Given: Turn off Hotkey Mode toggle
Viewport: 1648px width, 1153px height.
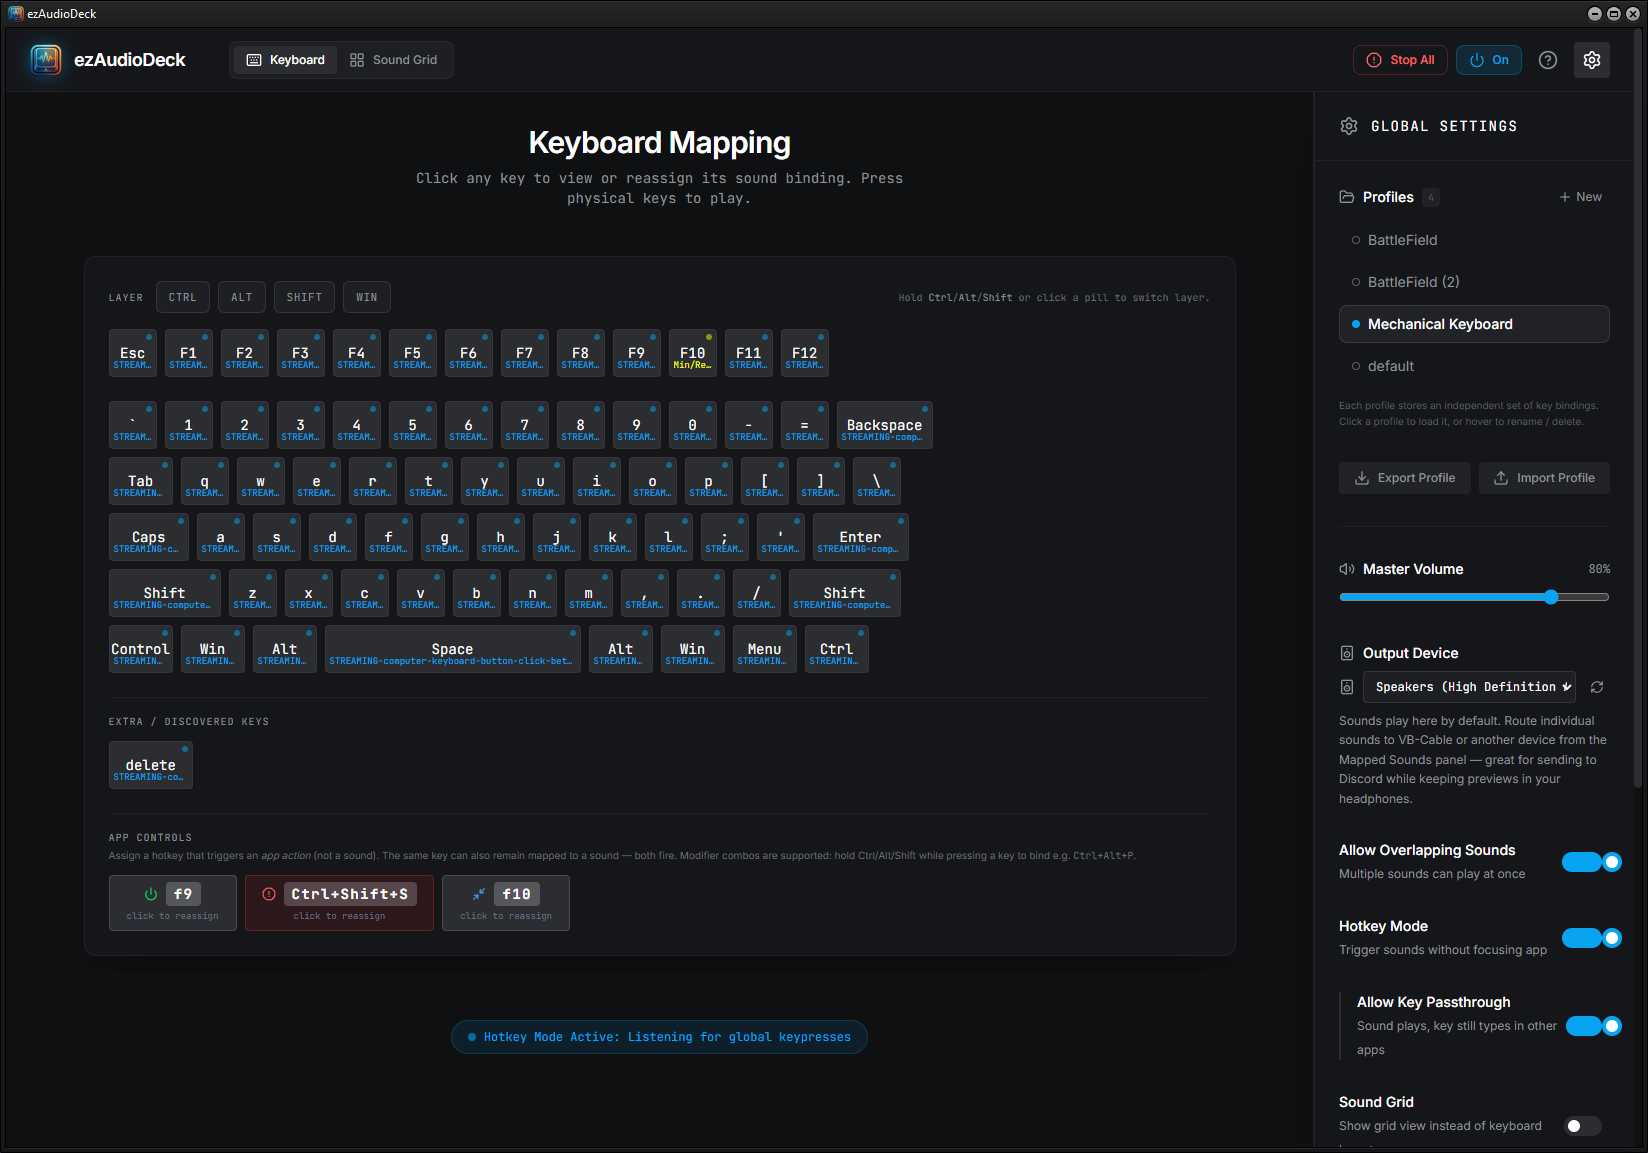Looking at the screenshot, I should (x=1591, y=938).
